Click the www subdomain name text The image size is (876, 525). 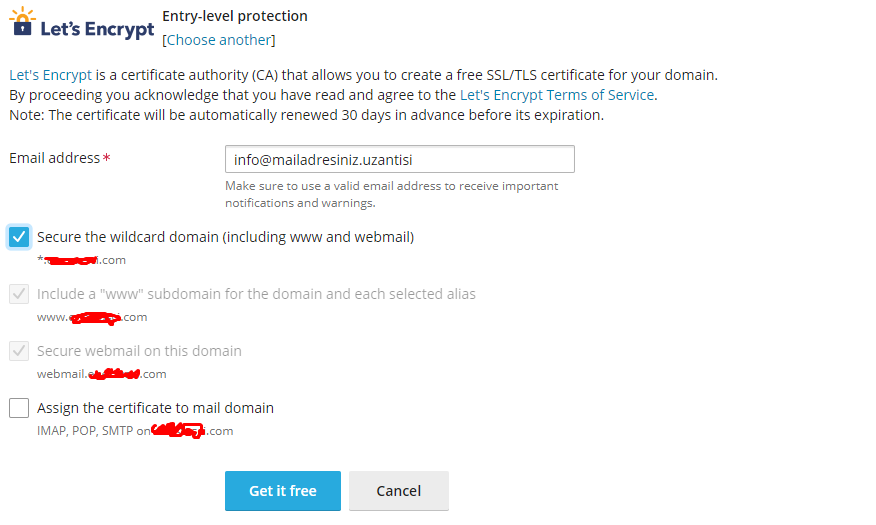point(92,317)
